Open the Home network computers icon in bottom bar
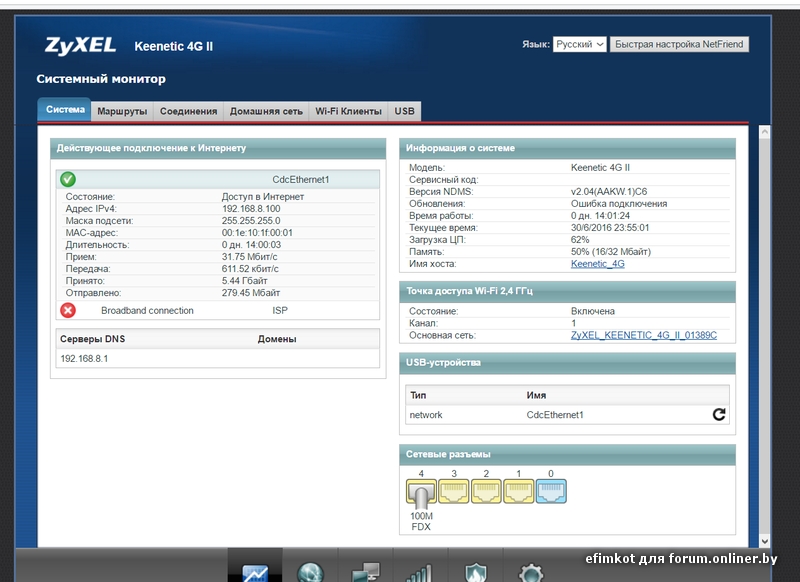Viewport: 800px width, 582px height. (365, 571)
